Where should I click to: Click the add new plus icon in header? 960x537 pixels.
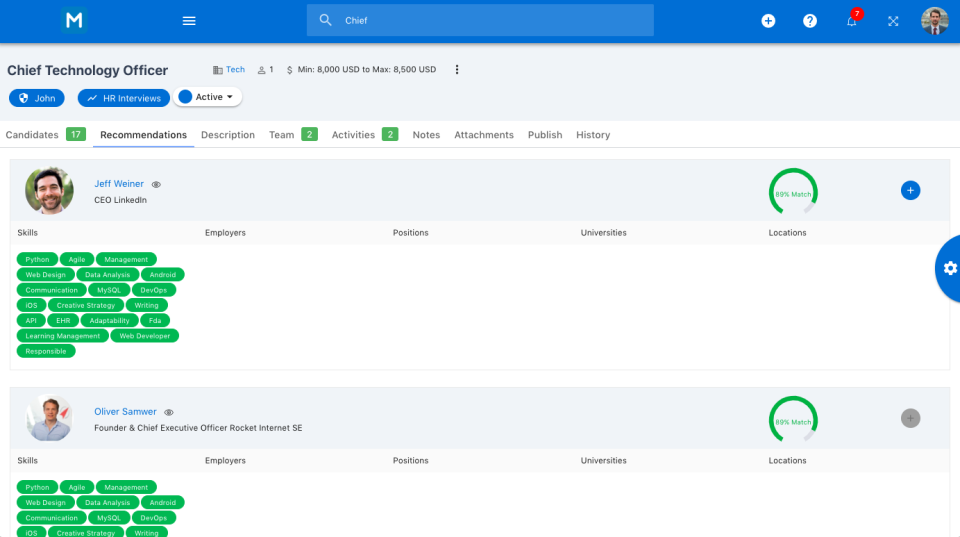(x=768, y=21)
